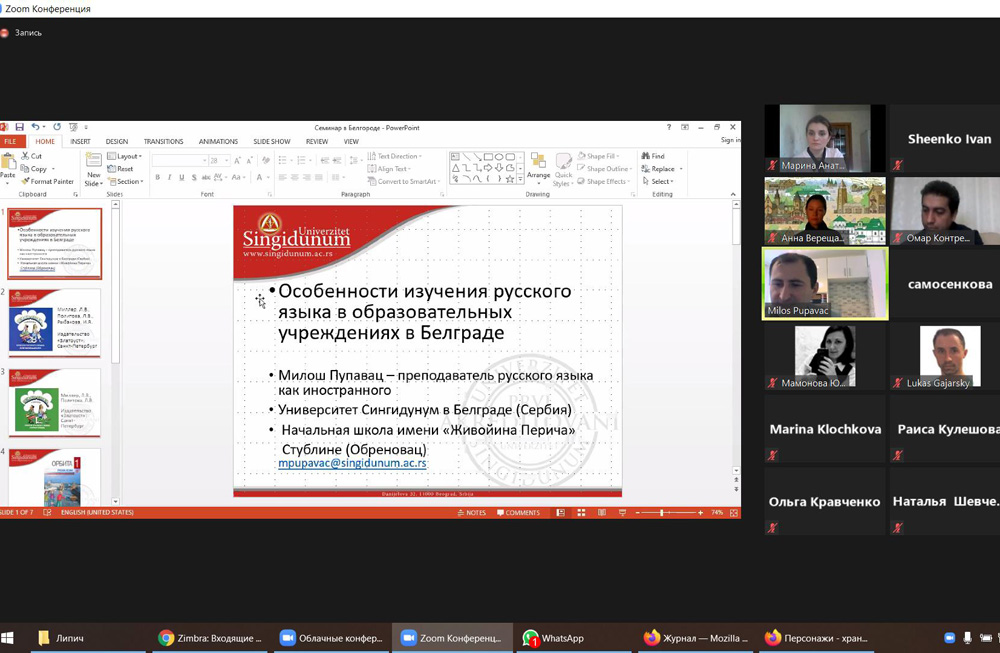Open the Select dropdown in Editing group
This screenshot has height=653, width=1000.
(x=660, y=181)
